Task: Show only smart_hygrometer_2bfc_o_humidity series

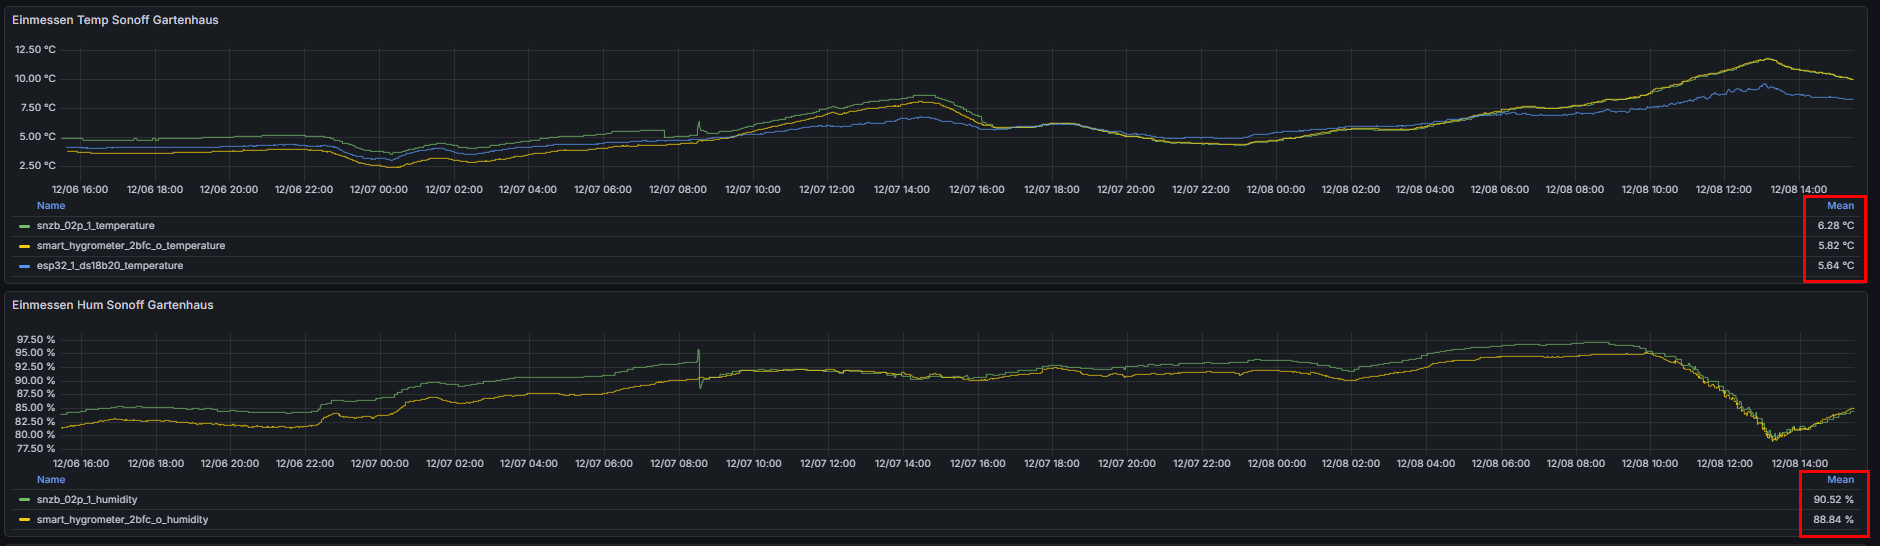Action: [x=122, y=520]
